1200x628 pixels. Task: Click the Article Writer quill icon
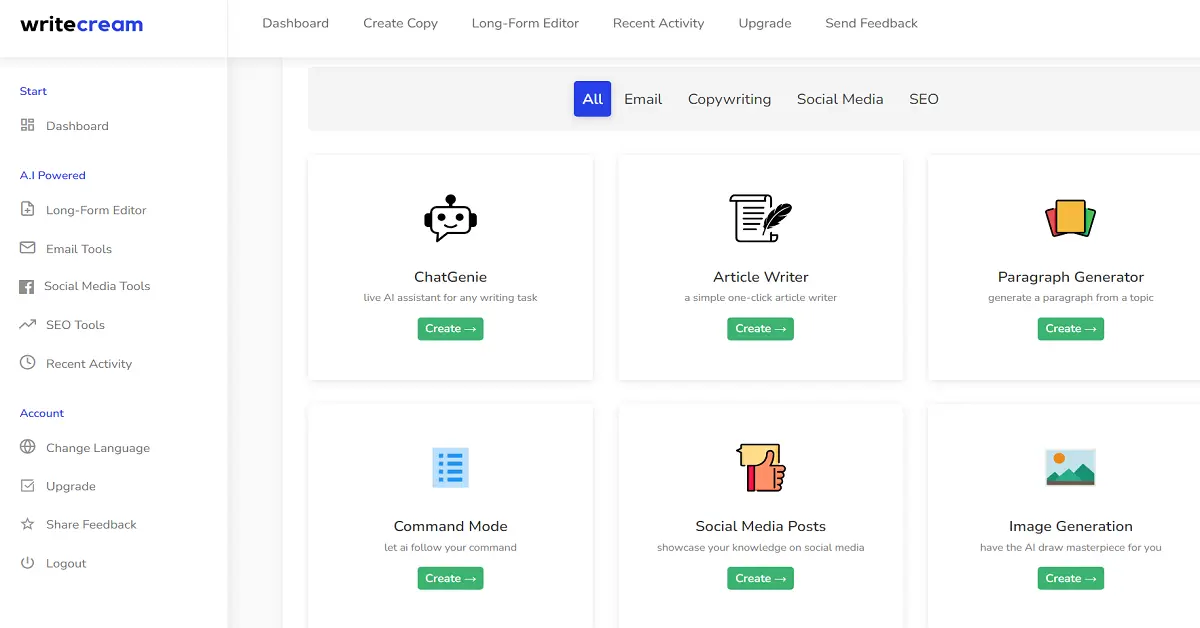tap(760, 218)
